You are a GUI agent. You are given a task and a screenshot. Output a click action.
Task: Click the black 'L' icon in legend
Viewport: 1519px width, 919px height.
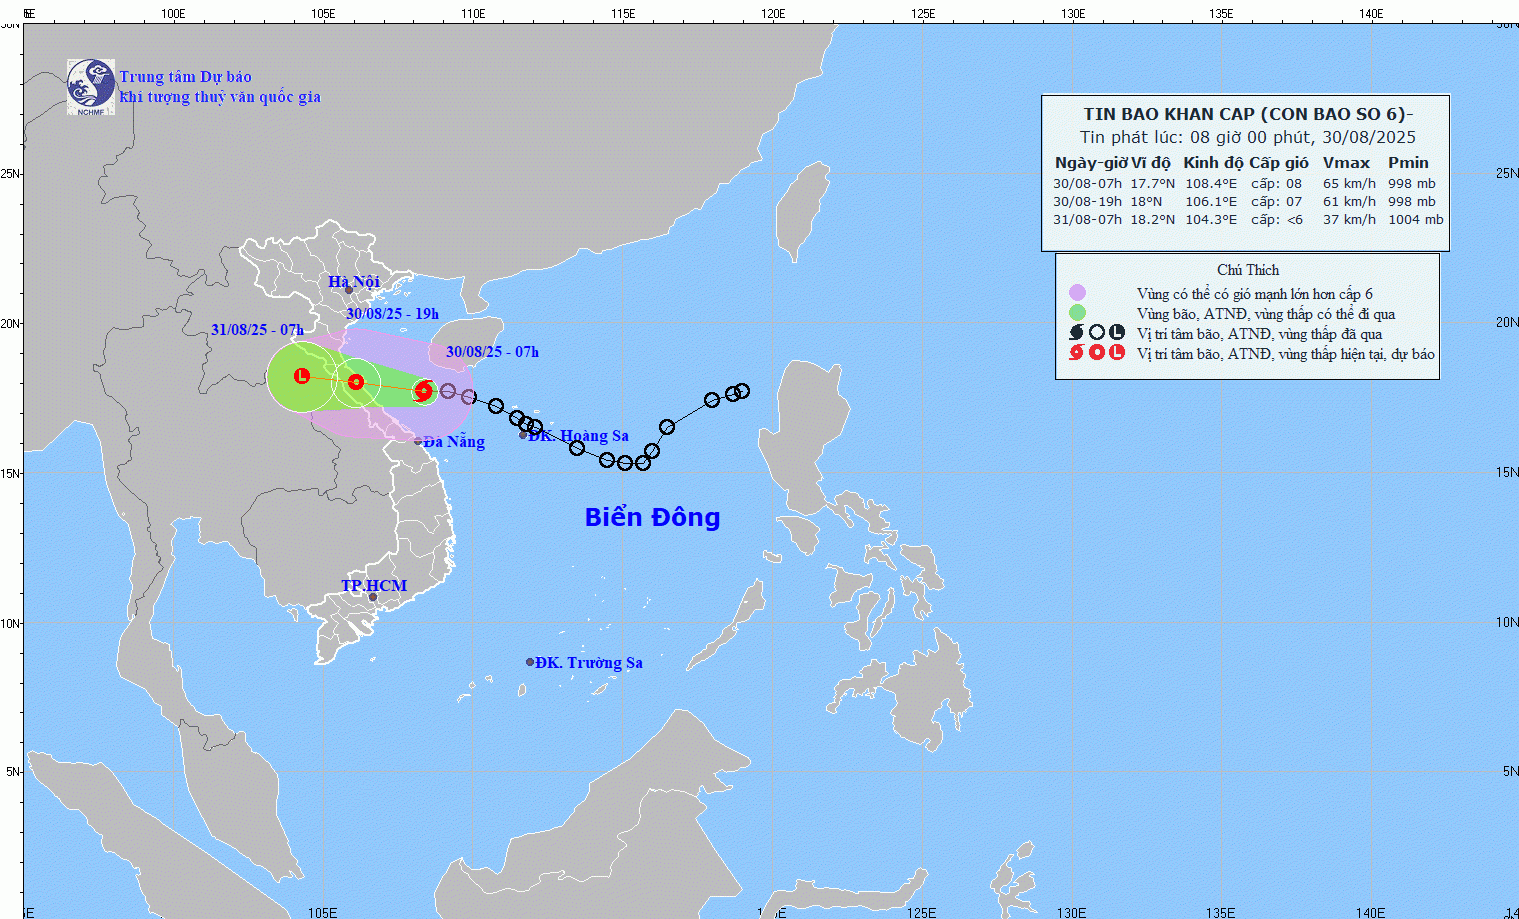(x=1117, y=333)
